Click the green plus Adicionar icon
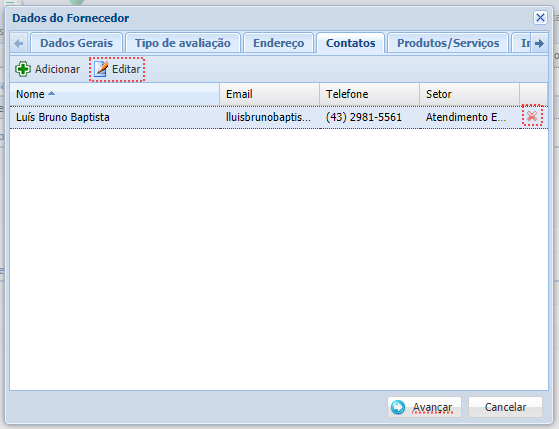559x429 pixels. pos(23,69)
